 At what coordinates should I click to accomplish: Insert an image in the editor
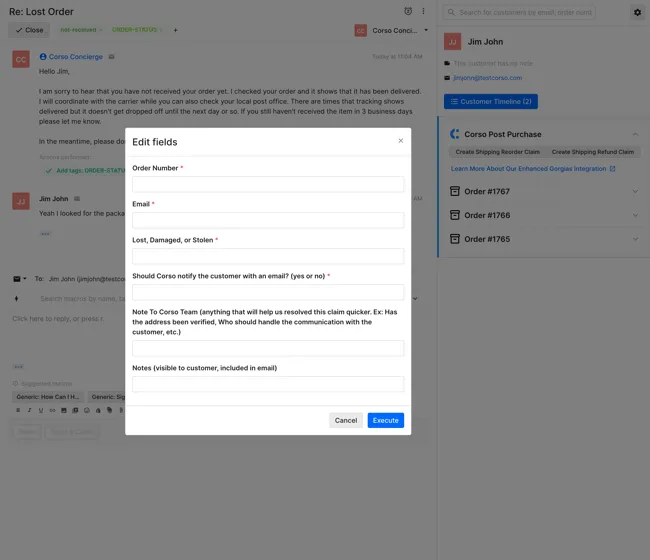64,410
